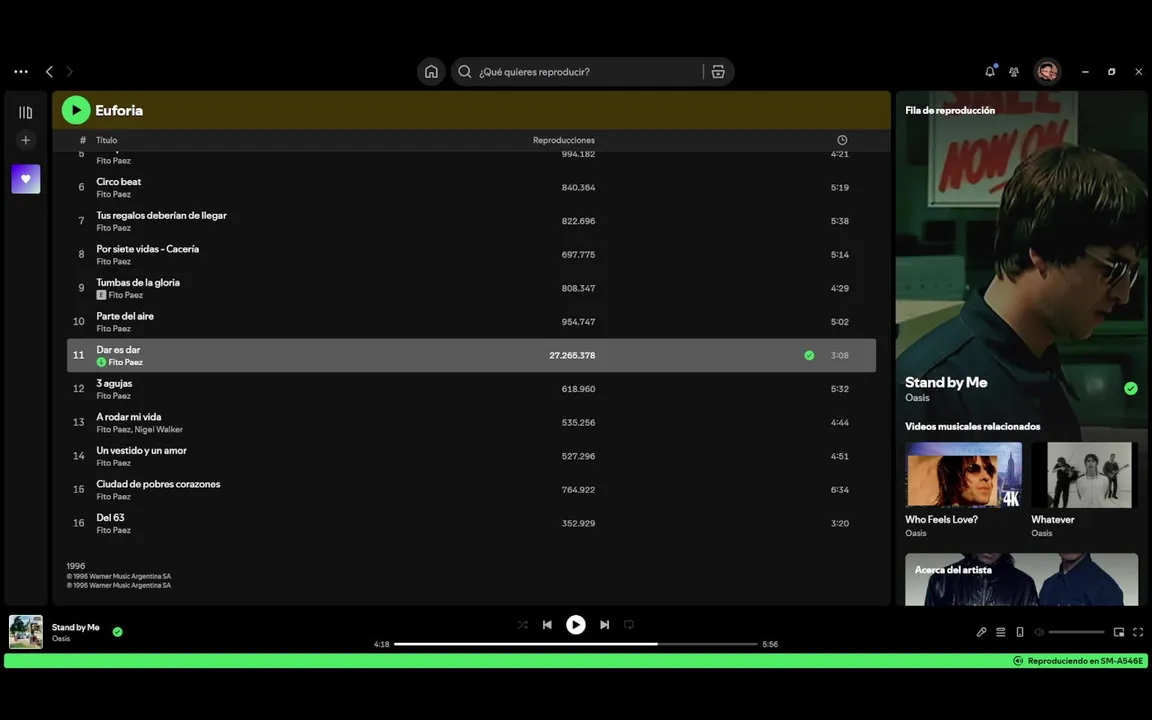Viewport: 1152px width, 720px height.
Task: Expand Your Library sidebar icon
Action: pos(26,112)
